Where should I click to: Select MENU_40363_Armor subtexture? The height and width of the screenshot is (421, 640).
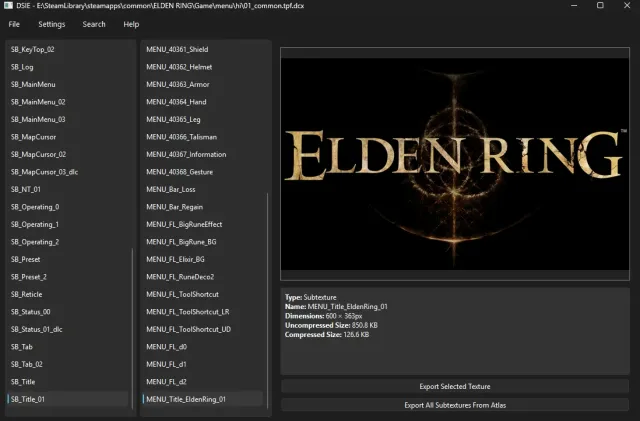click(202, 85)
